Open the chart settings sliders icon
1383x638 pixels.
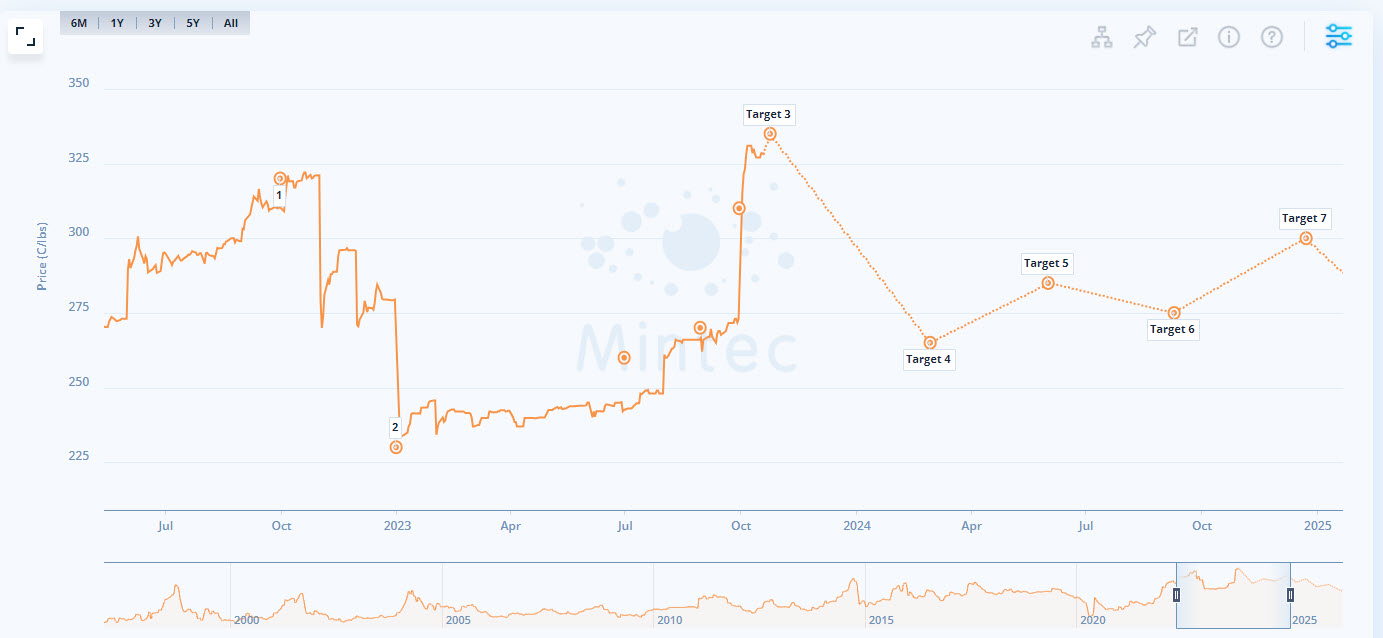(1339, 37)
